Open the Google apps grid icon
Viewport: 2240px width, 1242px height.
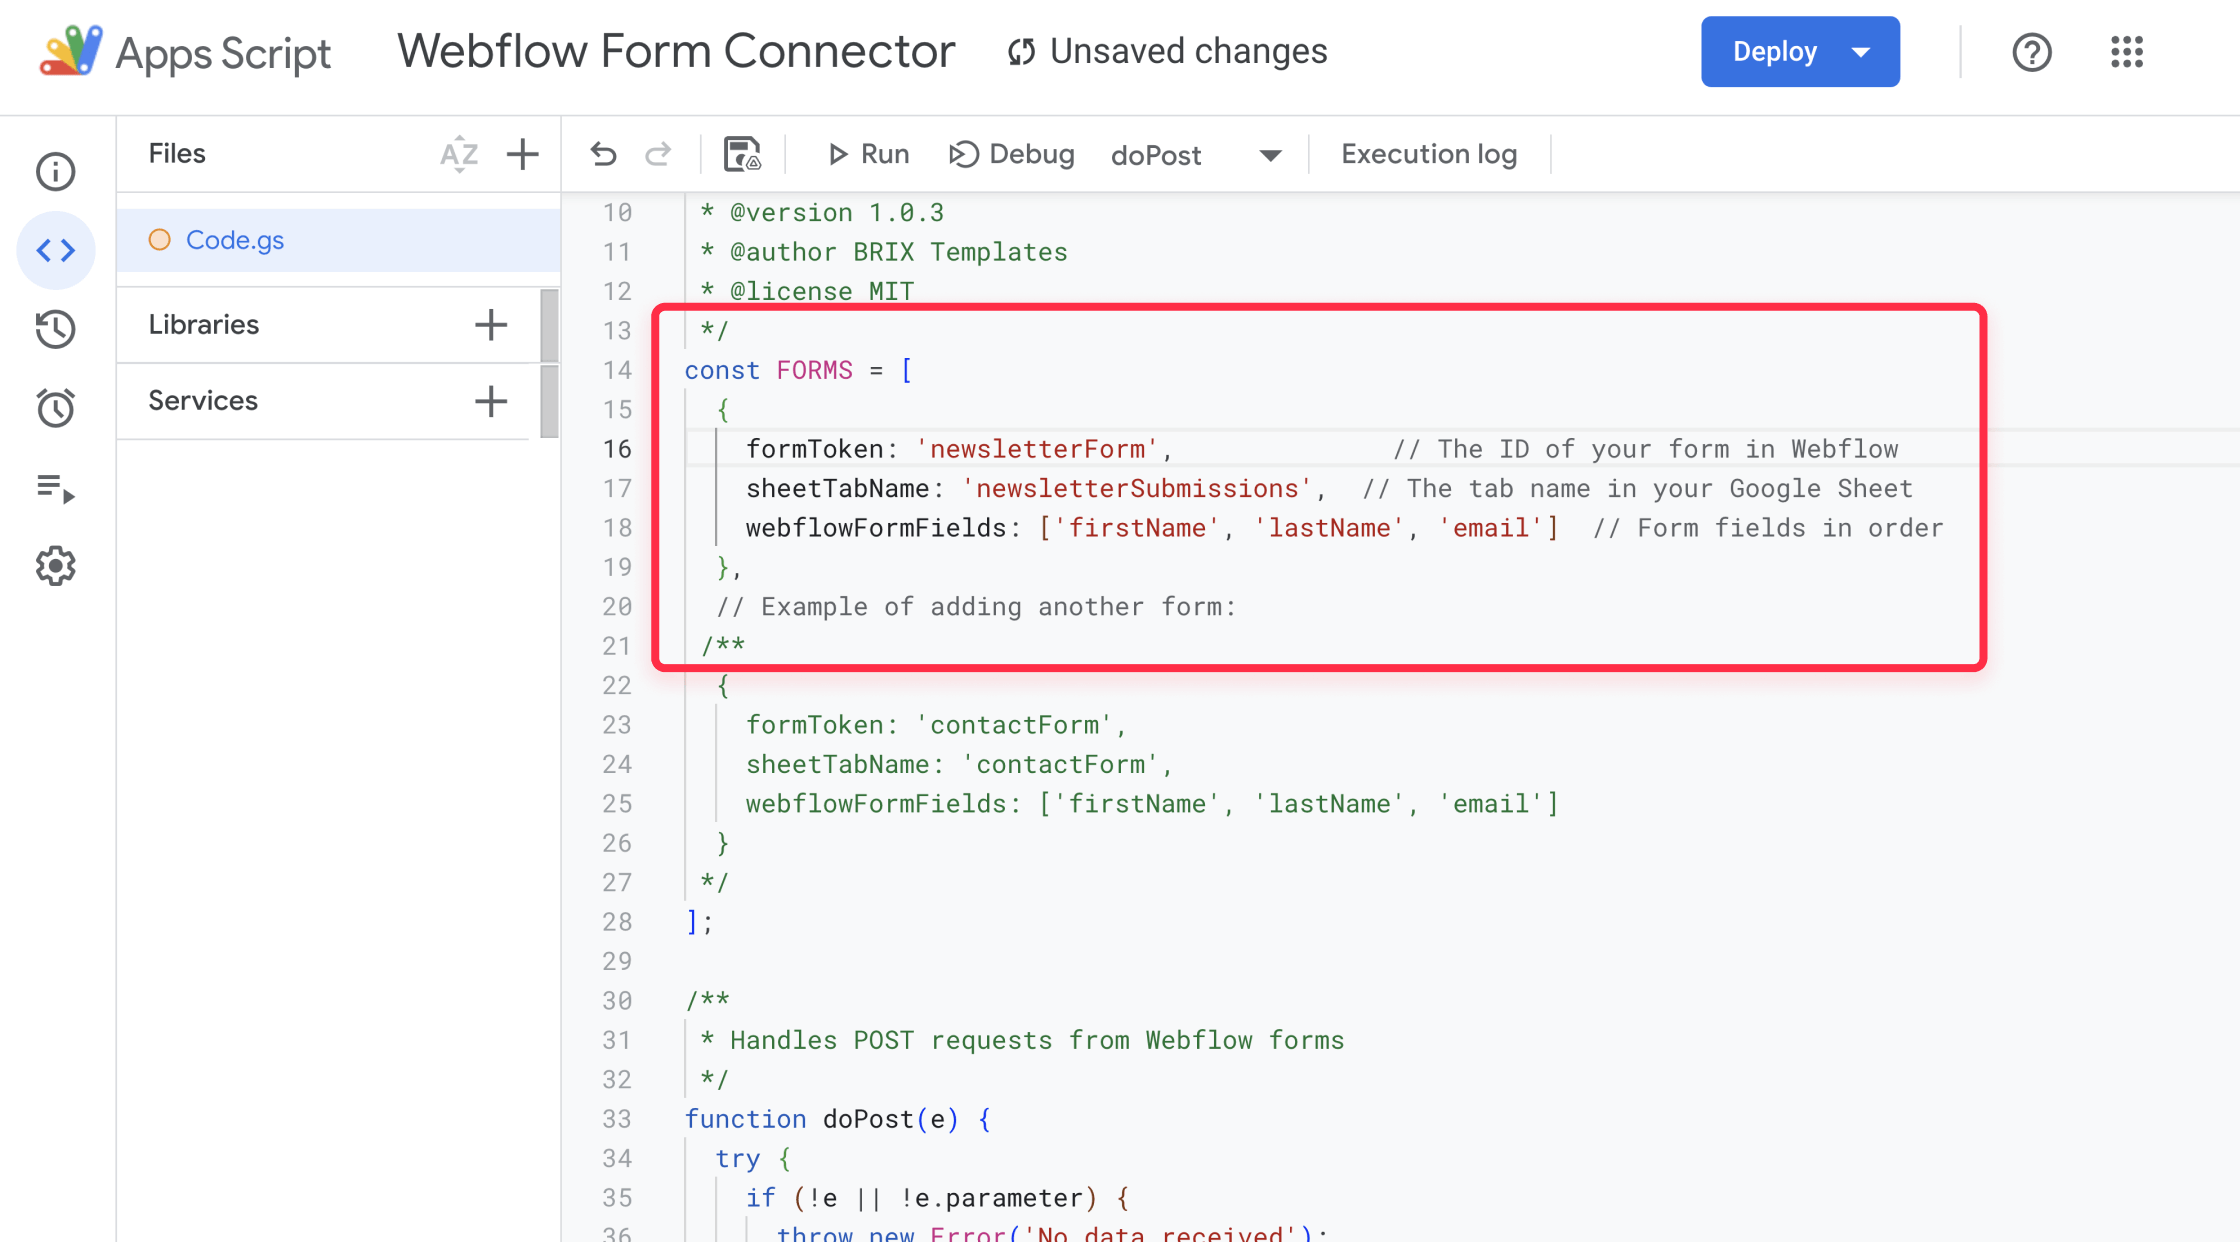2127,52
